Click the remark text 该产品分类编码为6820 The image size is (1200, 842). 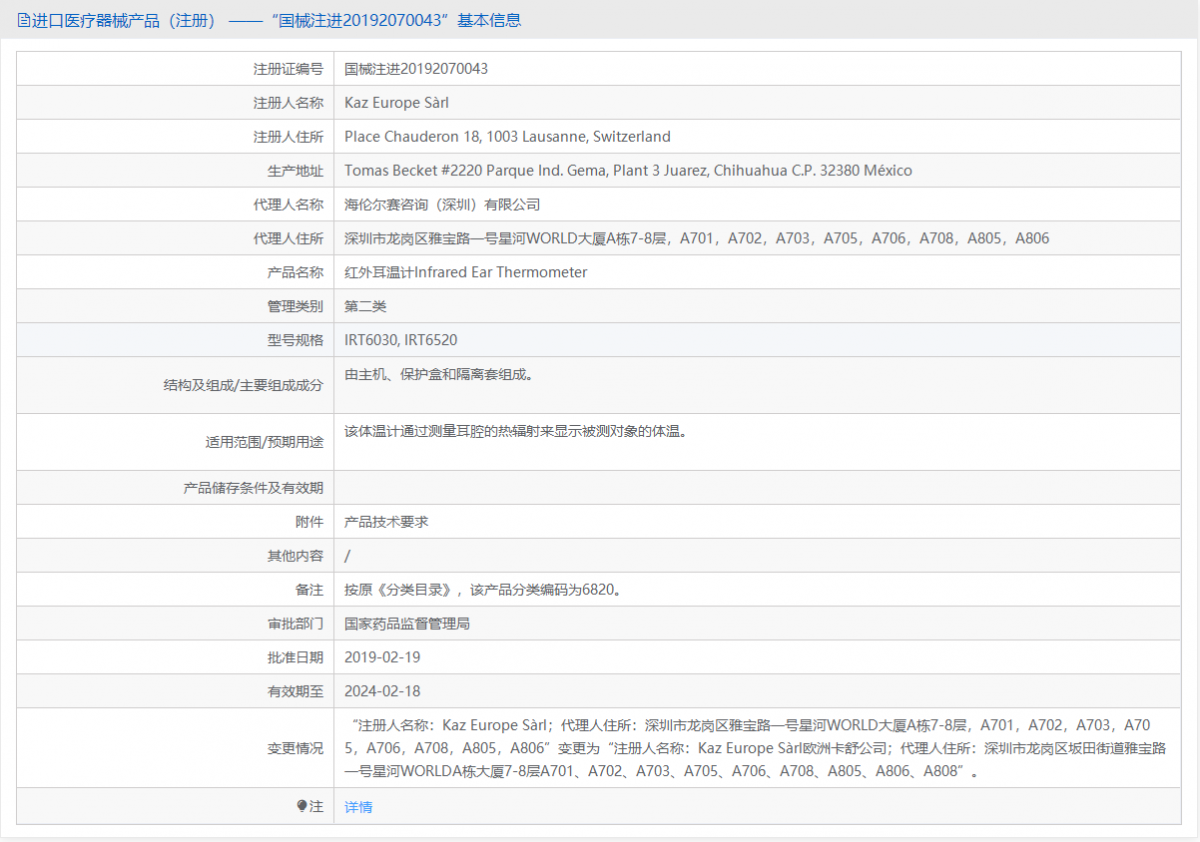(x=546, y=590)
